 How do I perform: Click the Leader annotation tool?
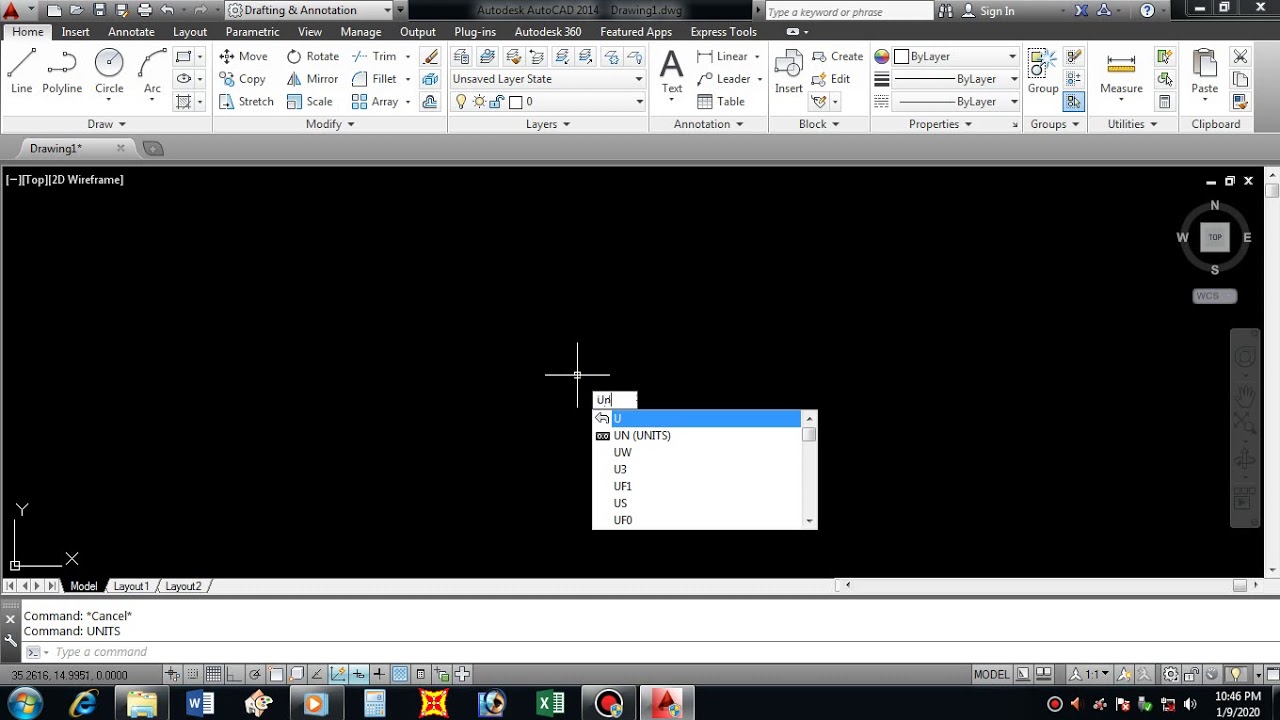[723, 79]
